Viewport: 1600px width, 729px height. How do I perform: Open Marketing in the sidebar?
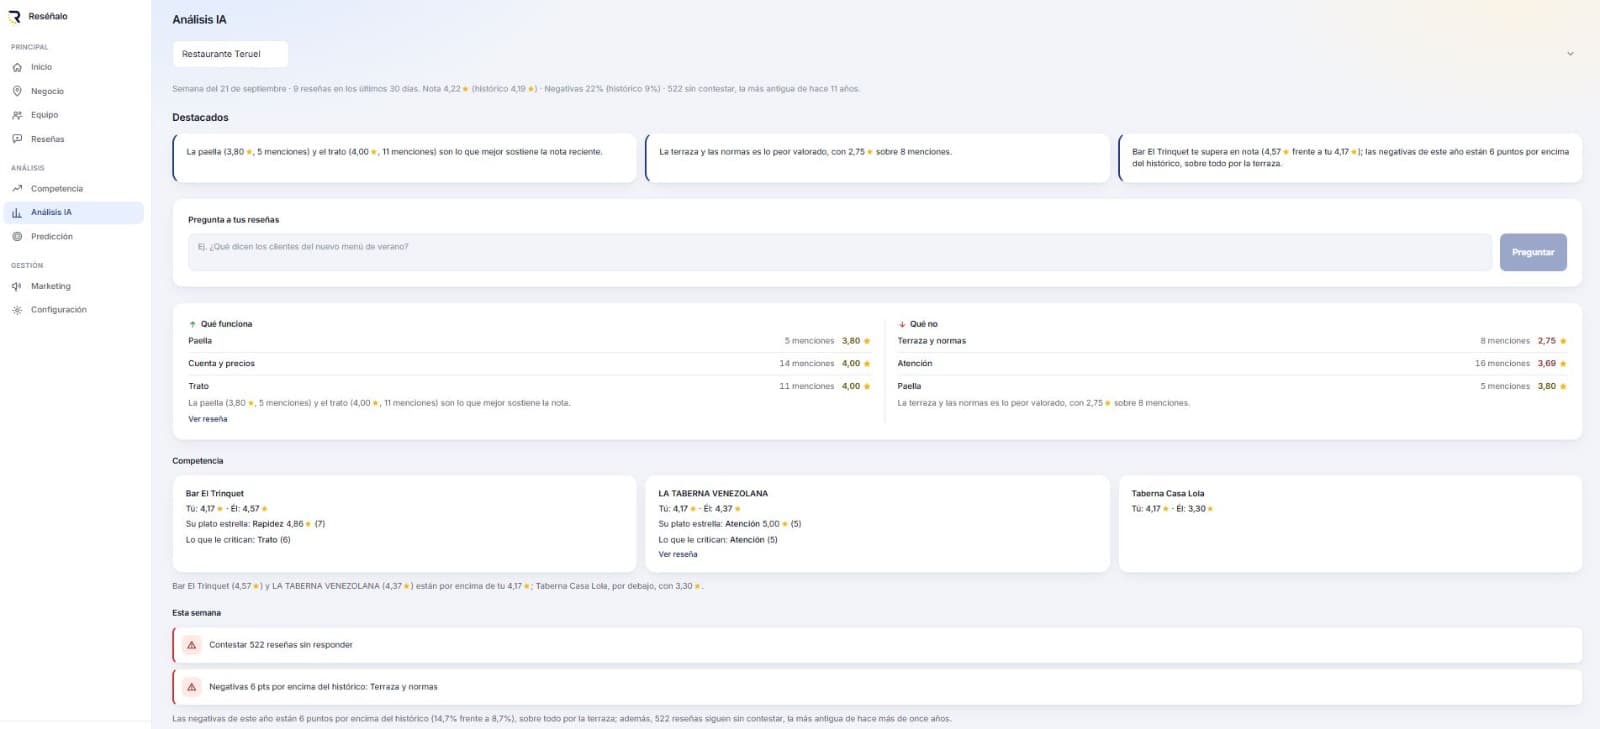[x=74, y=286]
